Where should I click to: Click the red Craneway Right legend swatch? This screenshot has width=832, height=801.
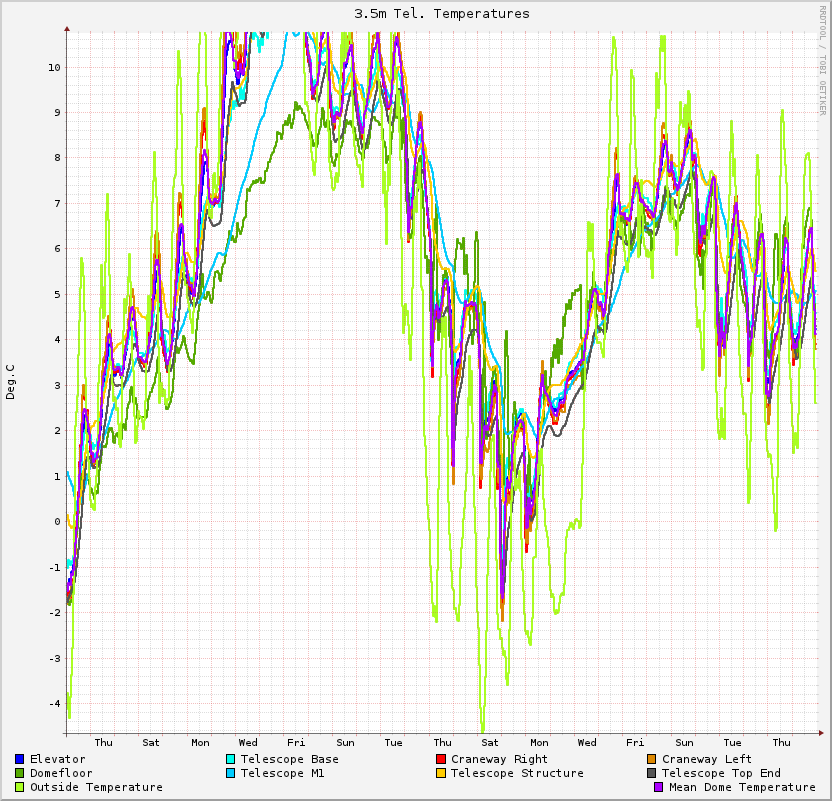(441, 759)
